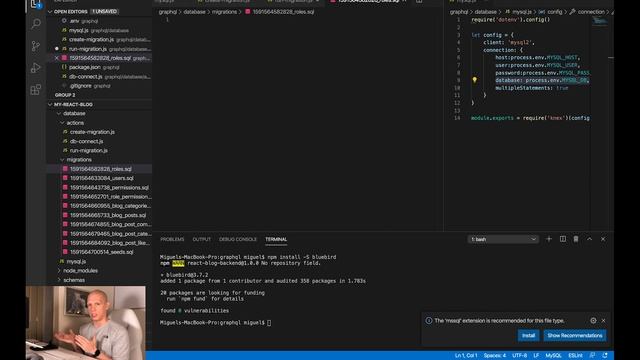Select the TERMINAL tab
Viewport: 640px width, 360px height.
(276, 239)
